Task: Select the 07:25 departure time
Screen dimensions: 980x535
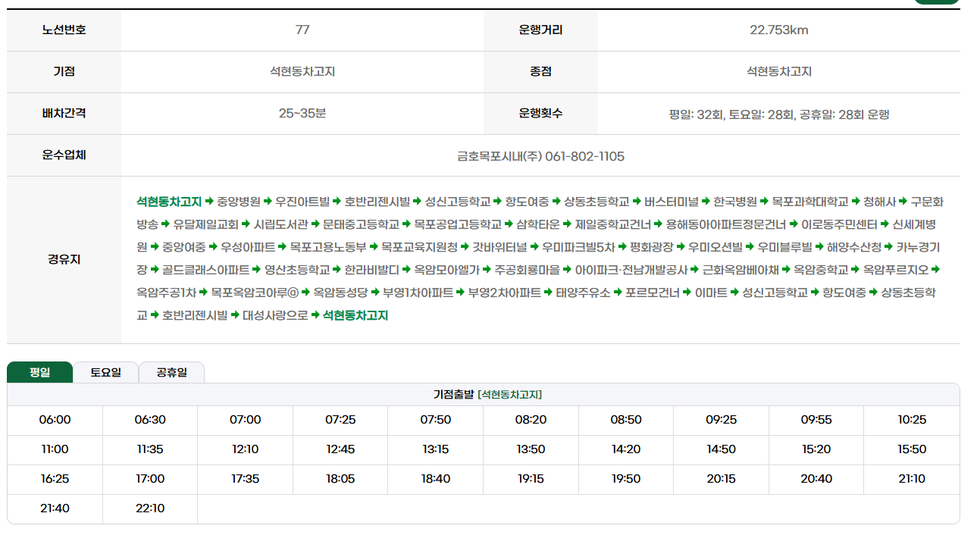Action: click(341, 420)
